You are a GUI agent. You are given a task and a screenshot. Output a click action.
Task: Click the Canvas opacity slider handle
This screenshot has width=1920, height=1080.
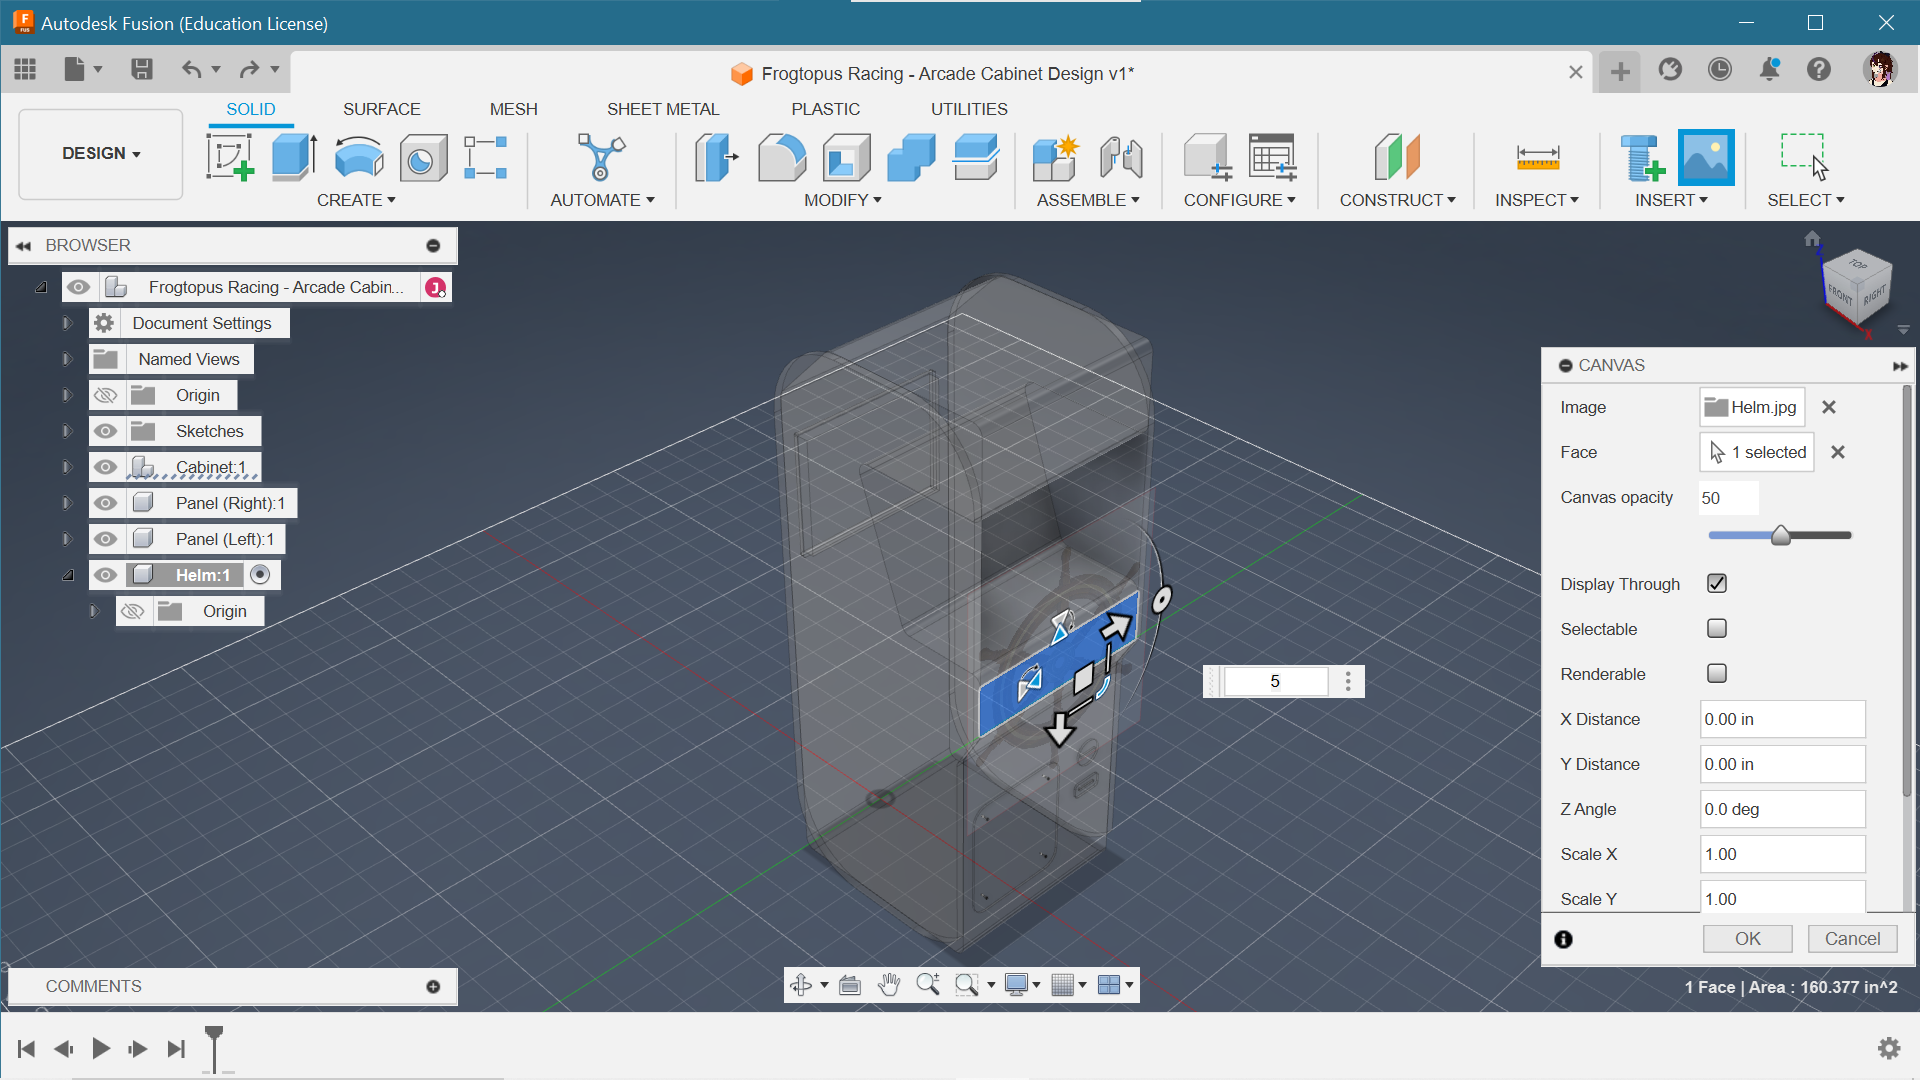tap(1781, 536)
